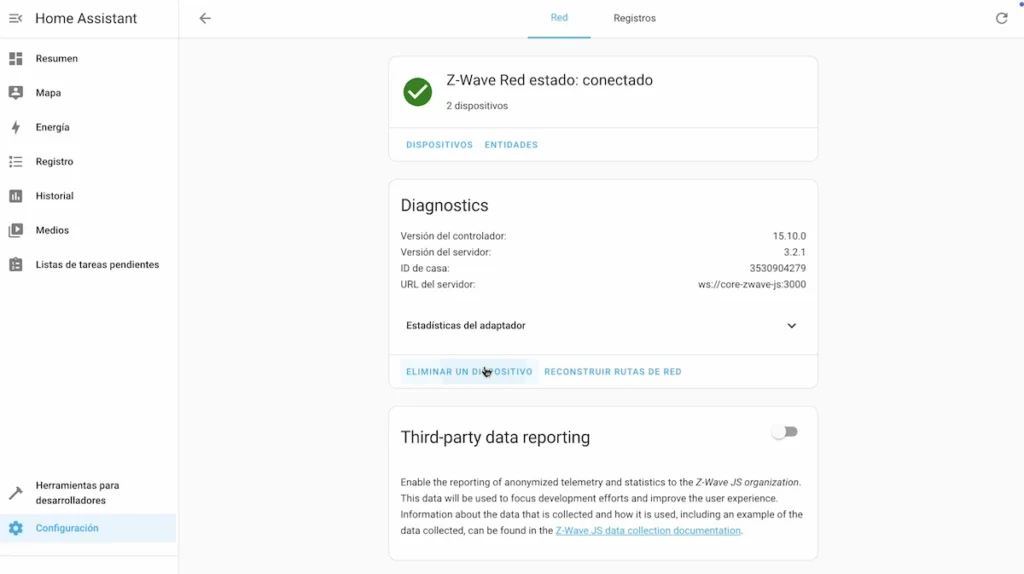Click the Medios play icon
Image resolution: width=1024 pixels, height=574 pixels.
tap(16, 230)
